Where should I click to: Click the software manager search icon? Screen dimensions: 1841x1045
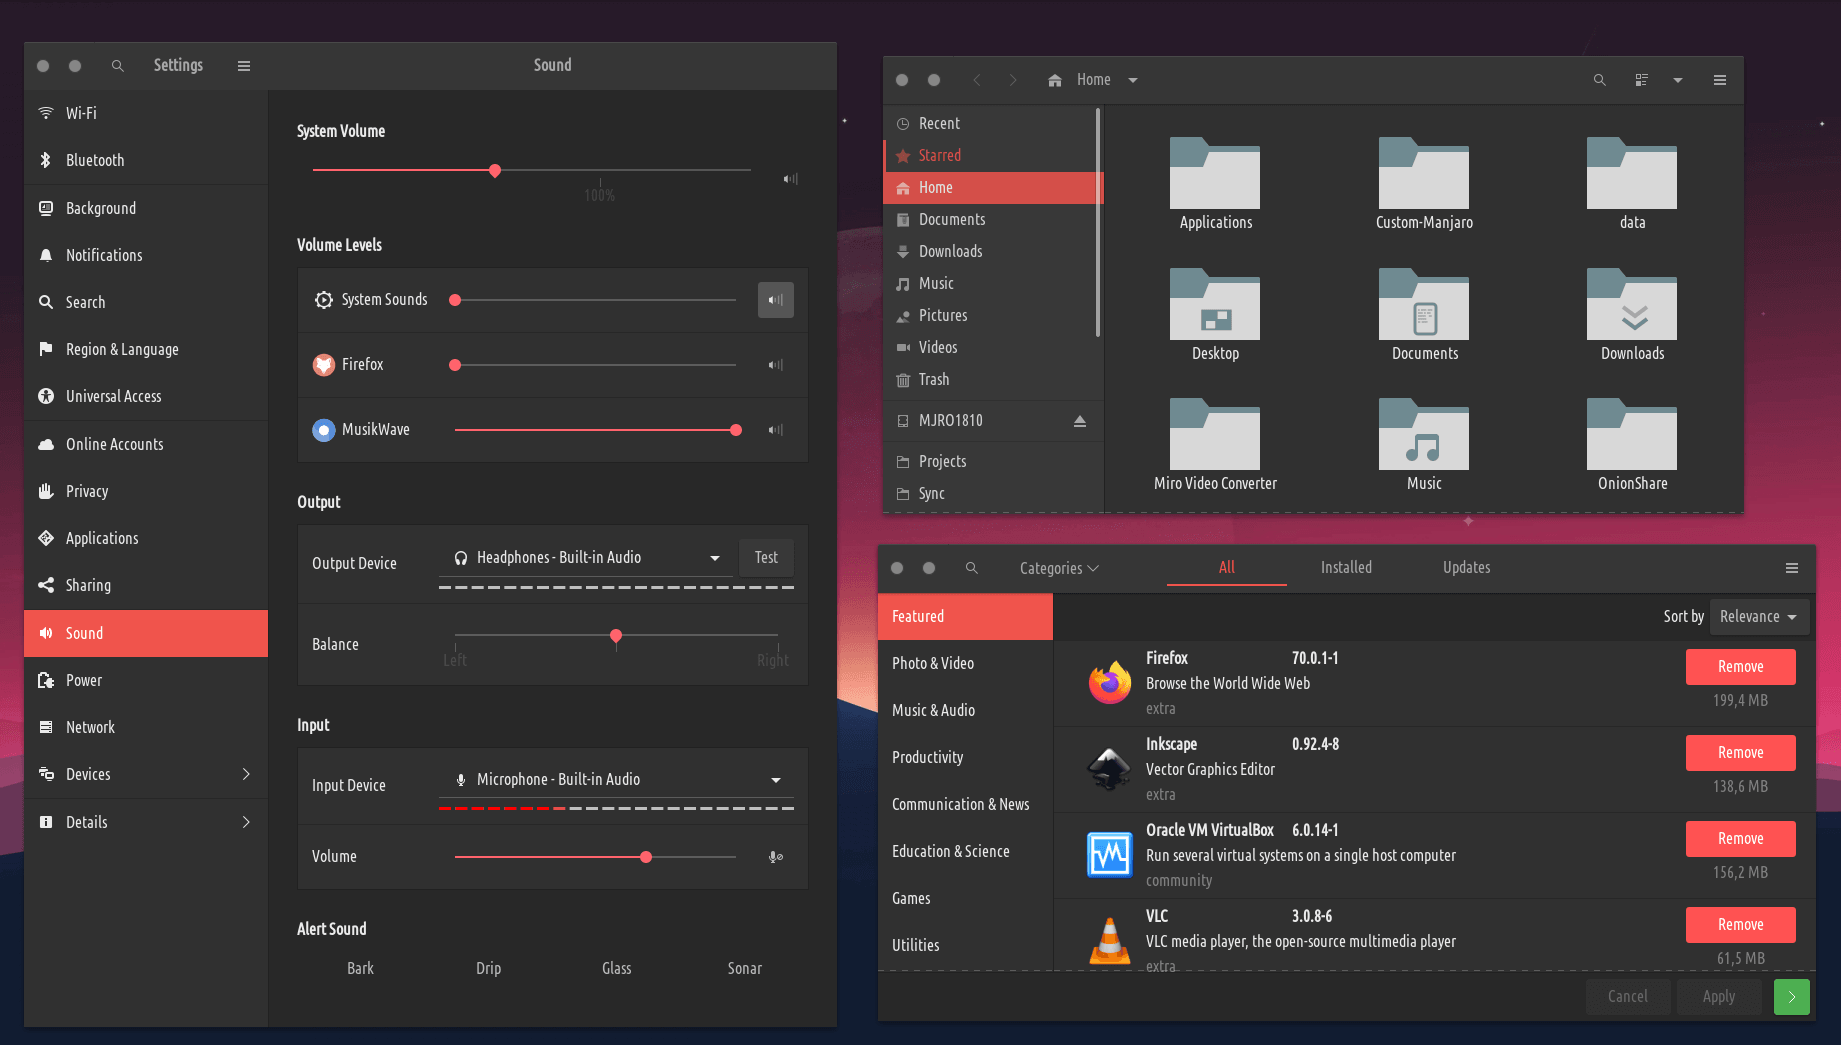(x=971, y=568)
